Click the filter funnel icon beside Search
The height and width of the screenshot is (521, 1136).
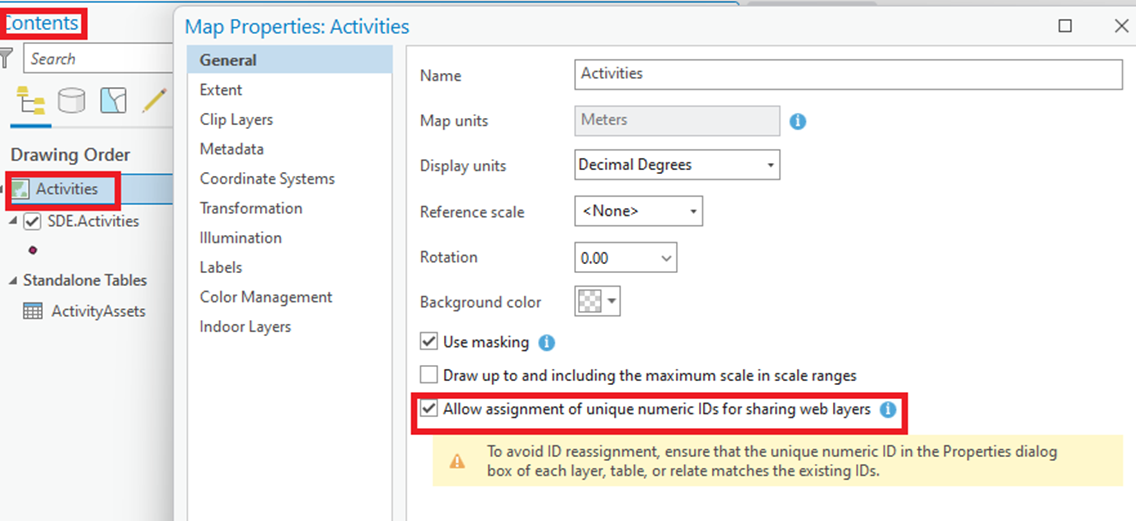click(x=6, y=58)
